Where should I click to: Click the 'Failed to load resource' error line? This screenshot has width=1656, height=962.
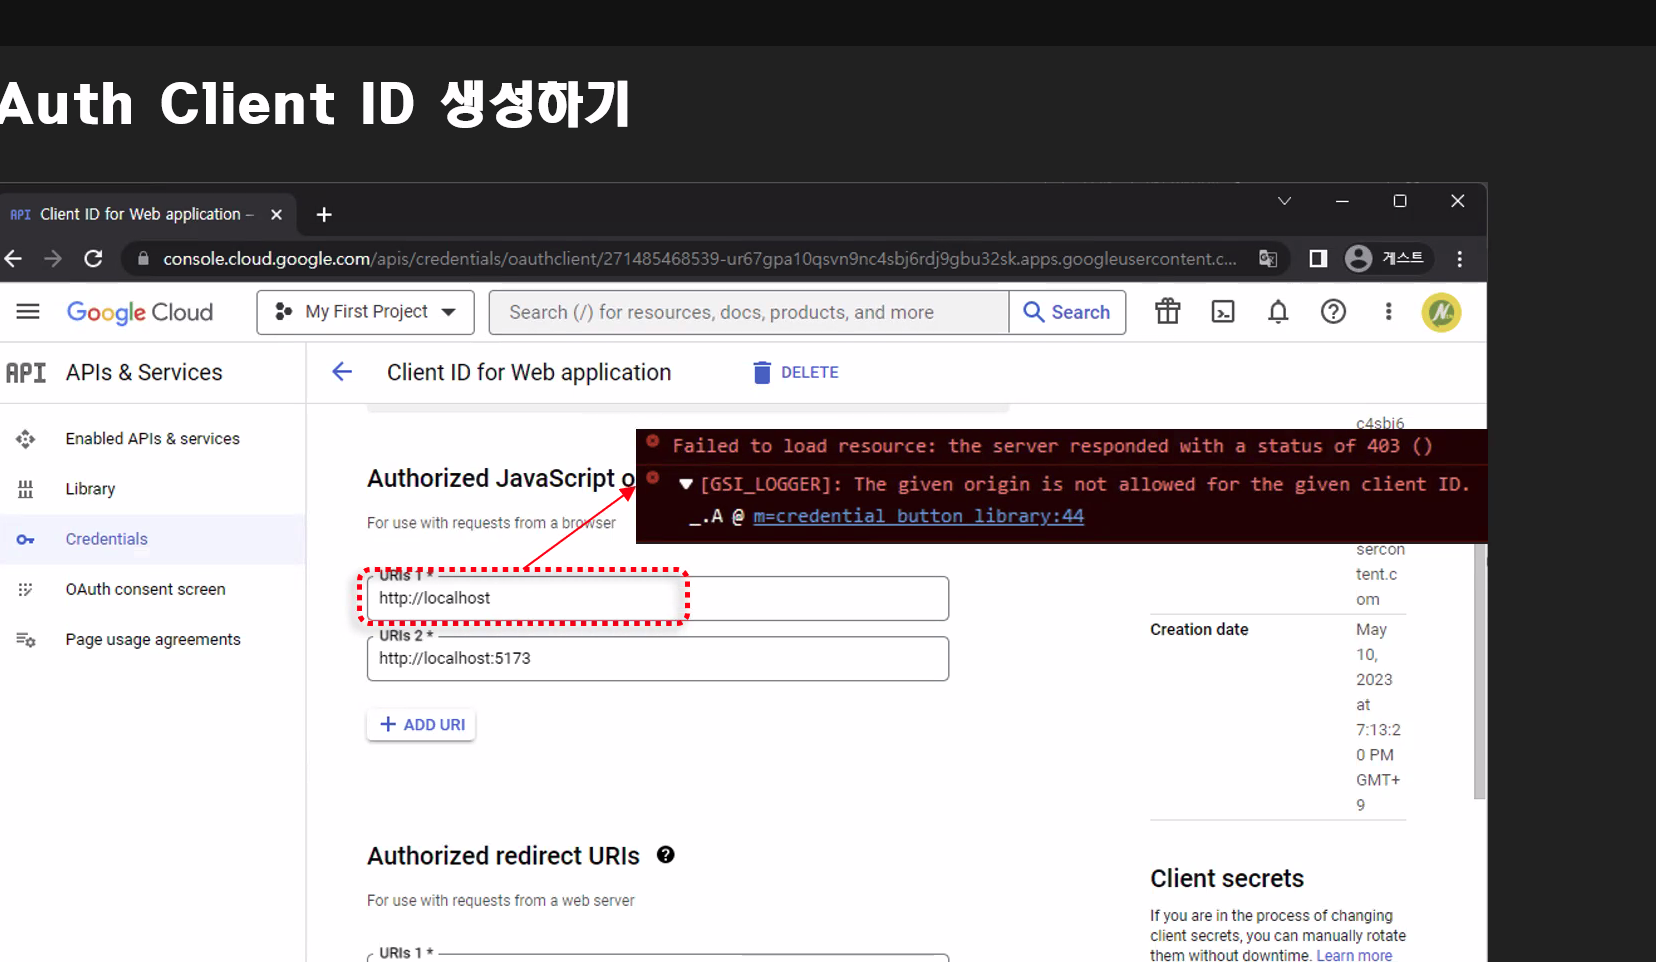1052,446
